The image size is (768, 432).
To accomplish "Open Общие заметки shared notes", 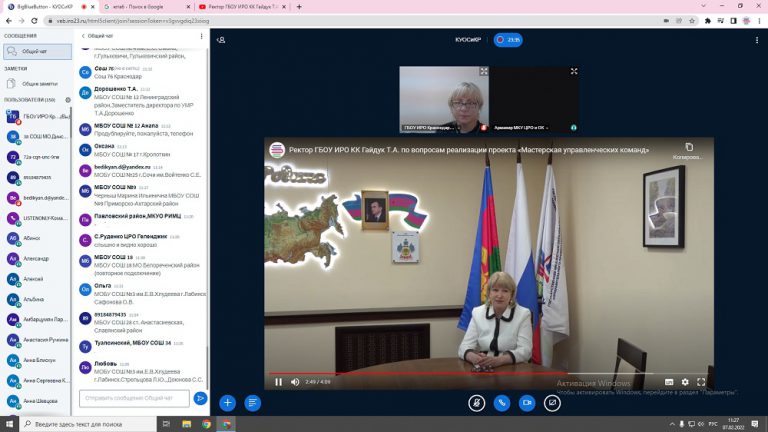I will pyautogui.click(x=37, y=84).
